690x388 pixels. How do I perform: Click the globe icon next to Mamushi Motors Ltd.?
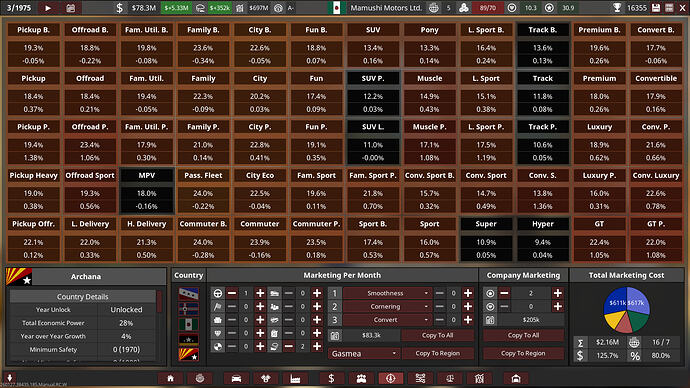pos(433,7)
